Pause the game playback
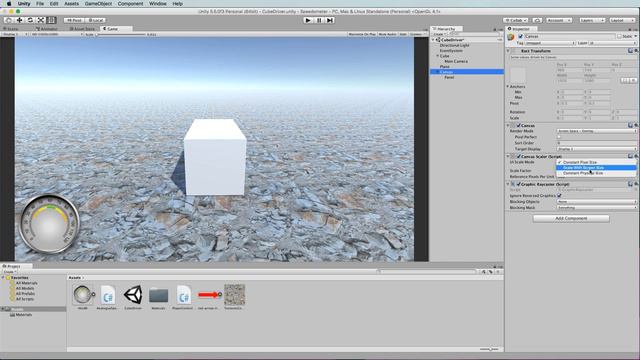This screenshot has width=640, height=360. [319, 20]
